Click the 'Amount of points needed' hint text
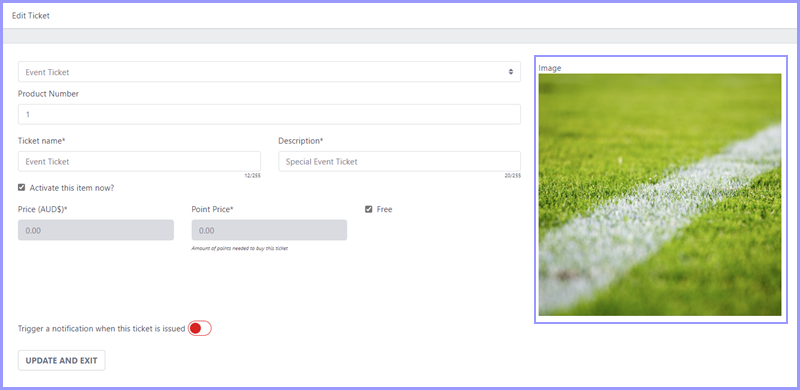The image size is (800, 390). point(240,249)
